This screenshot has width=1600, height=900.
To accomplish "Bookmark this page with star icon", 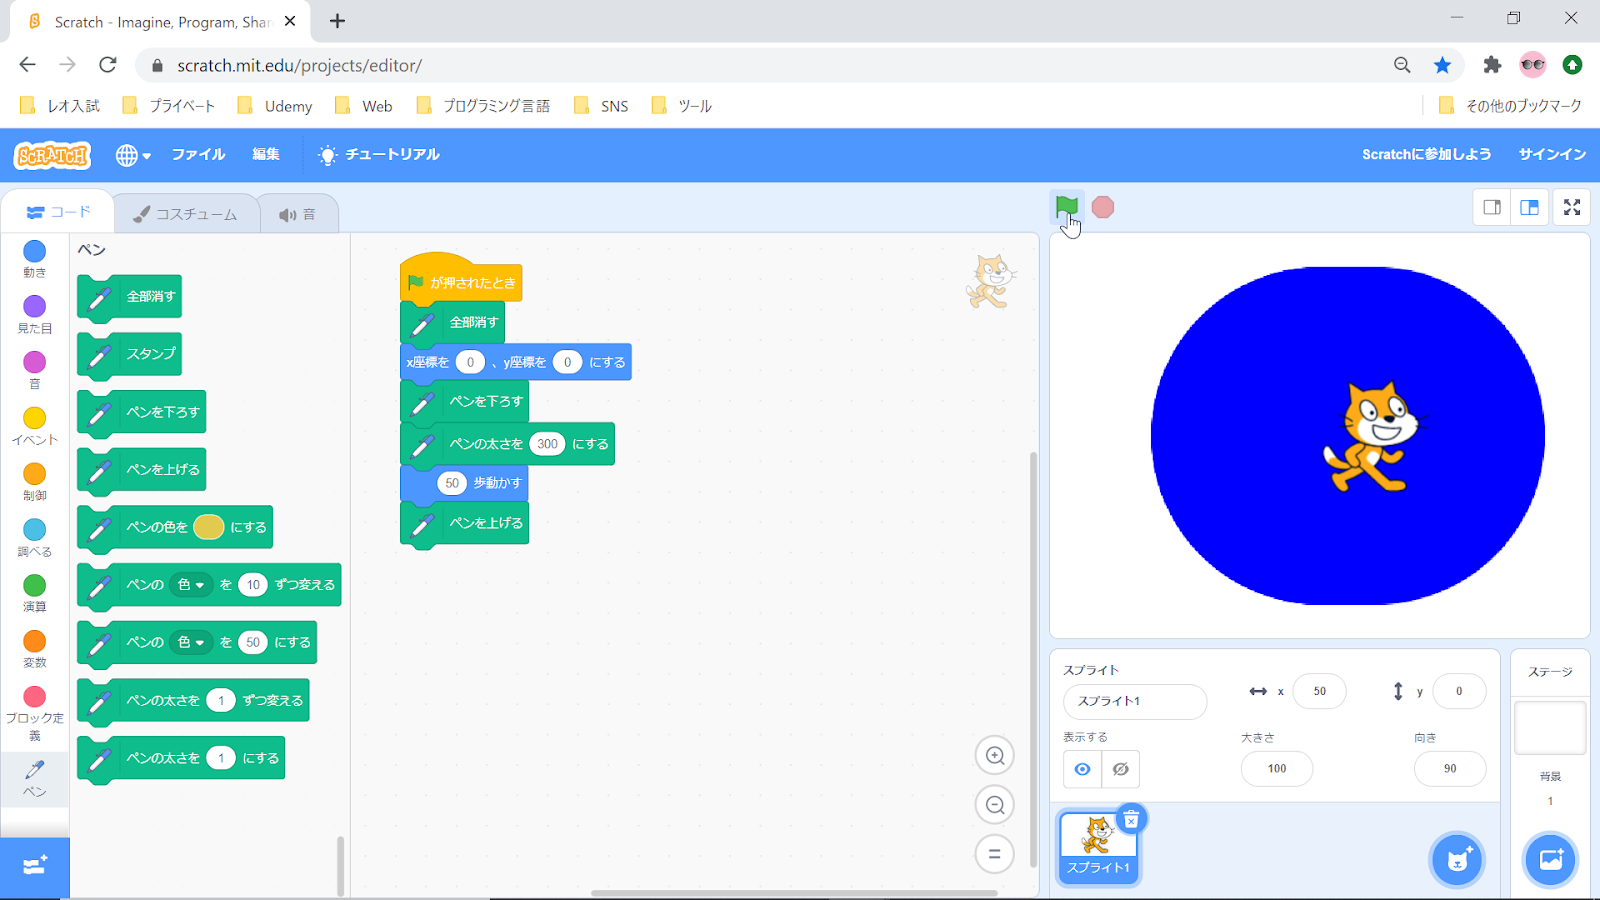I will [1442, 65].
